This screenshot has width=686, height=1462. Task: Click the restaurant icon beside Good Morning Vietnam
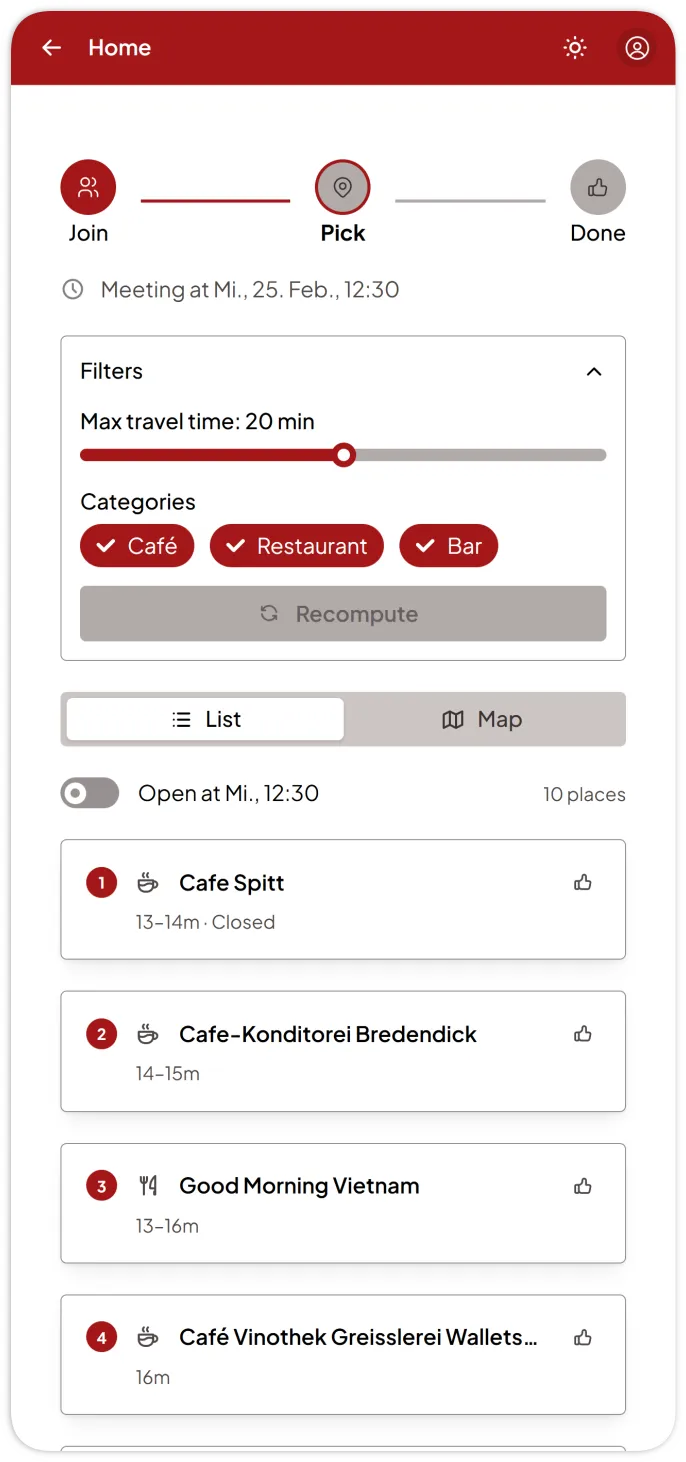[148, 1185]
